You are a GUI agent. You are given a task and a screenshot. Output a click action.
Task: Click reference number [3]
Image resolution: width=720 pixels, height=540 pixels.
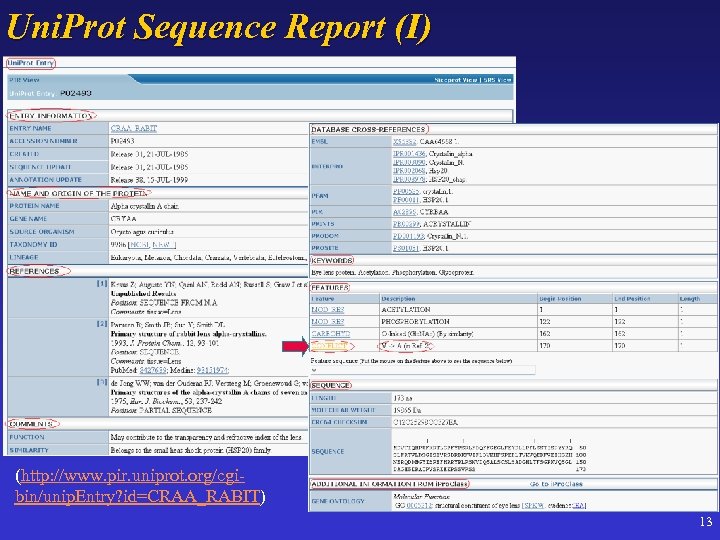102,382
